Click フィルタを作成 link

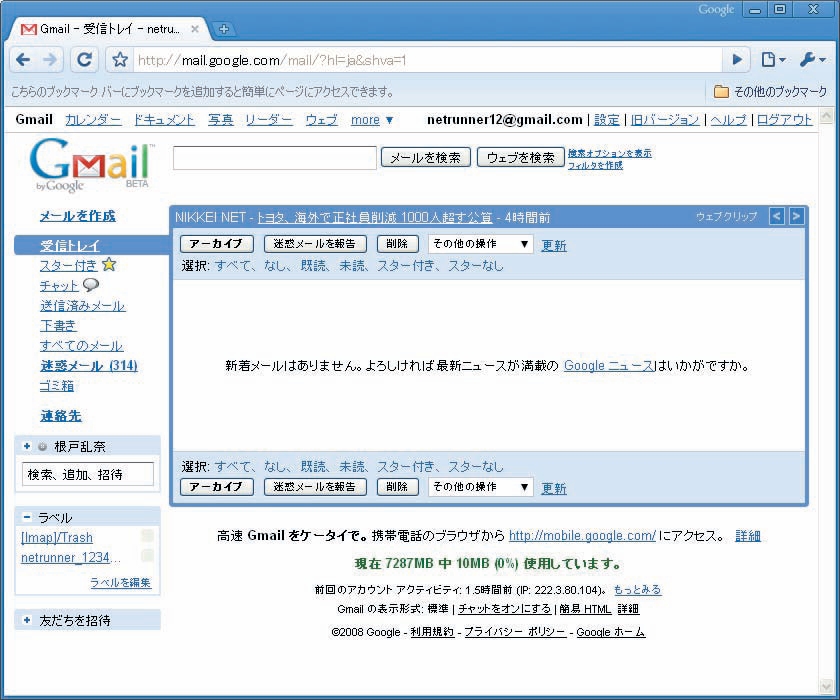click(595, 165)
